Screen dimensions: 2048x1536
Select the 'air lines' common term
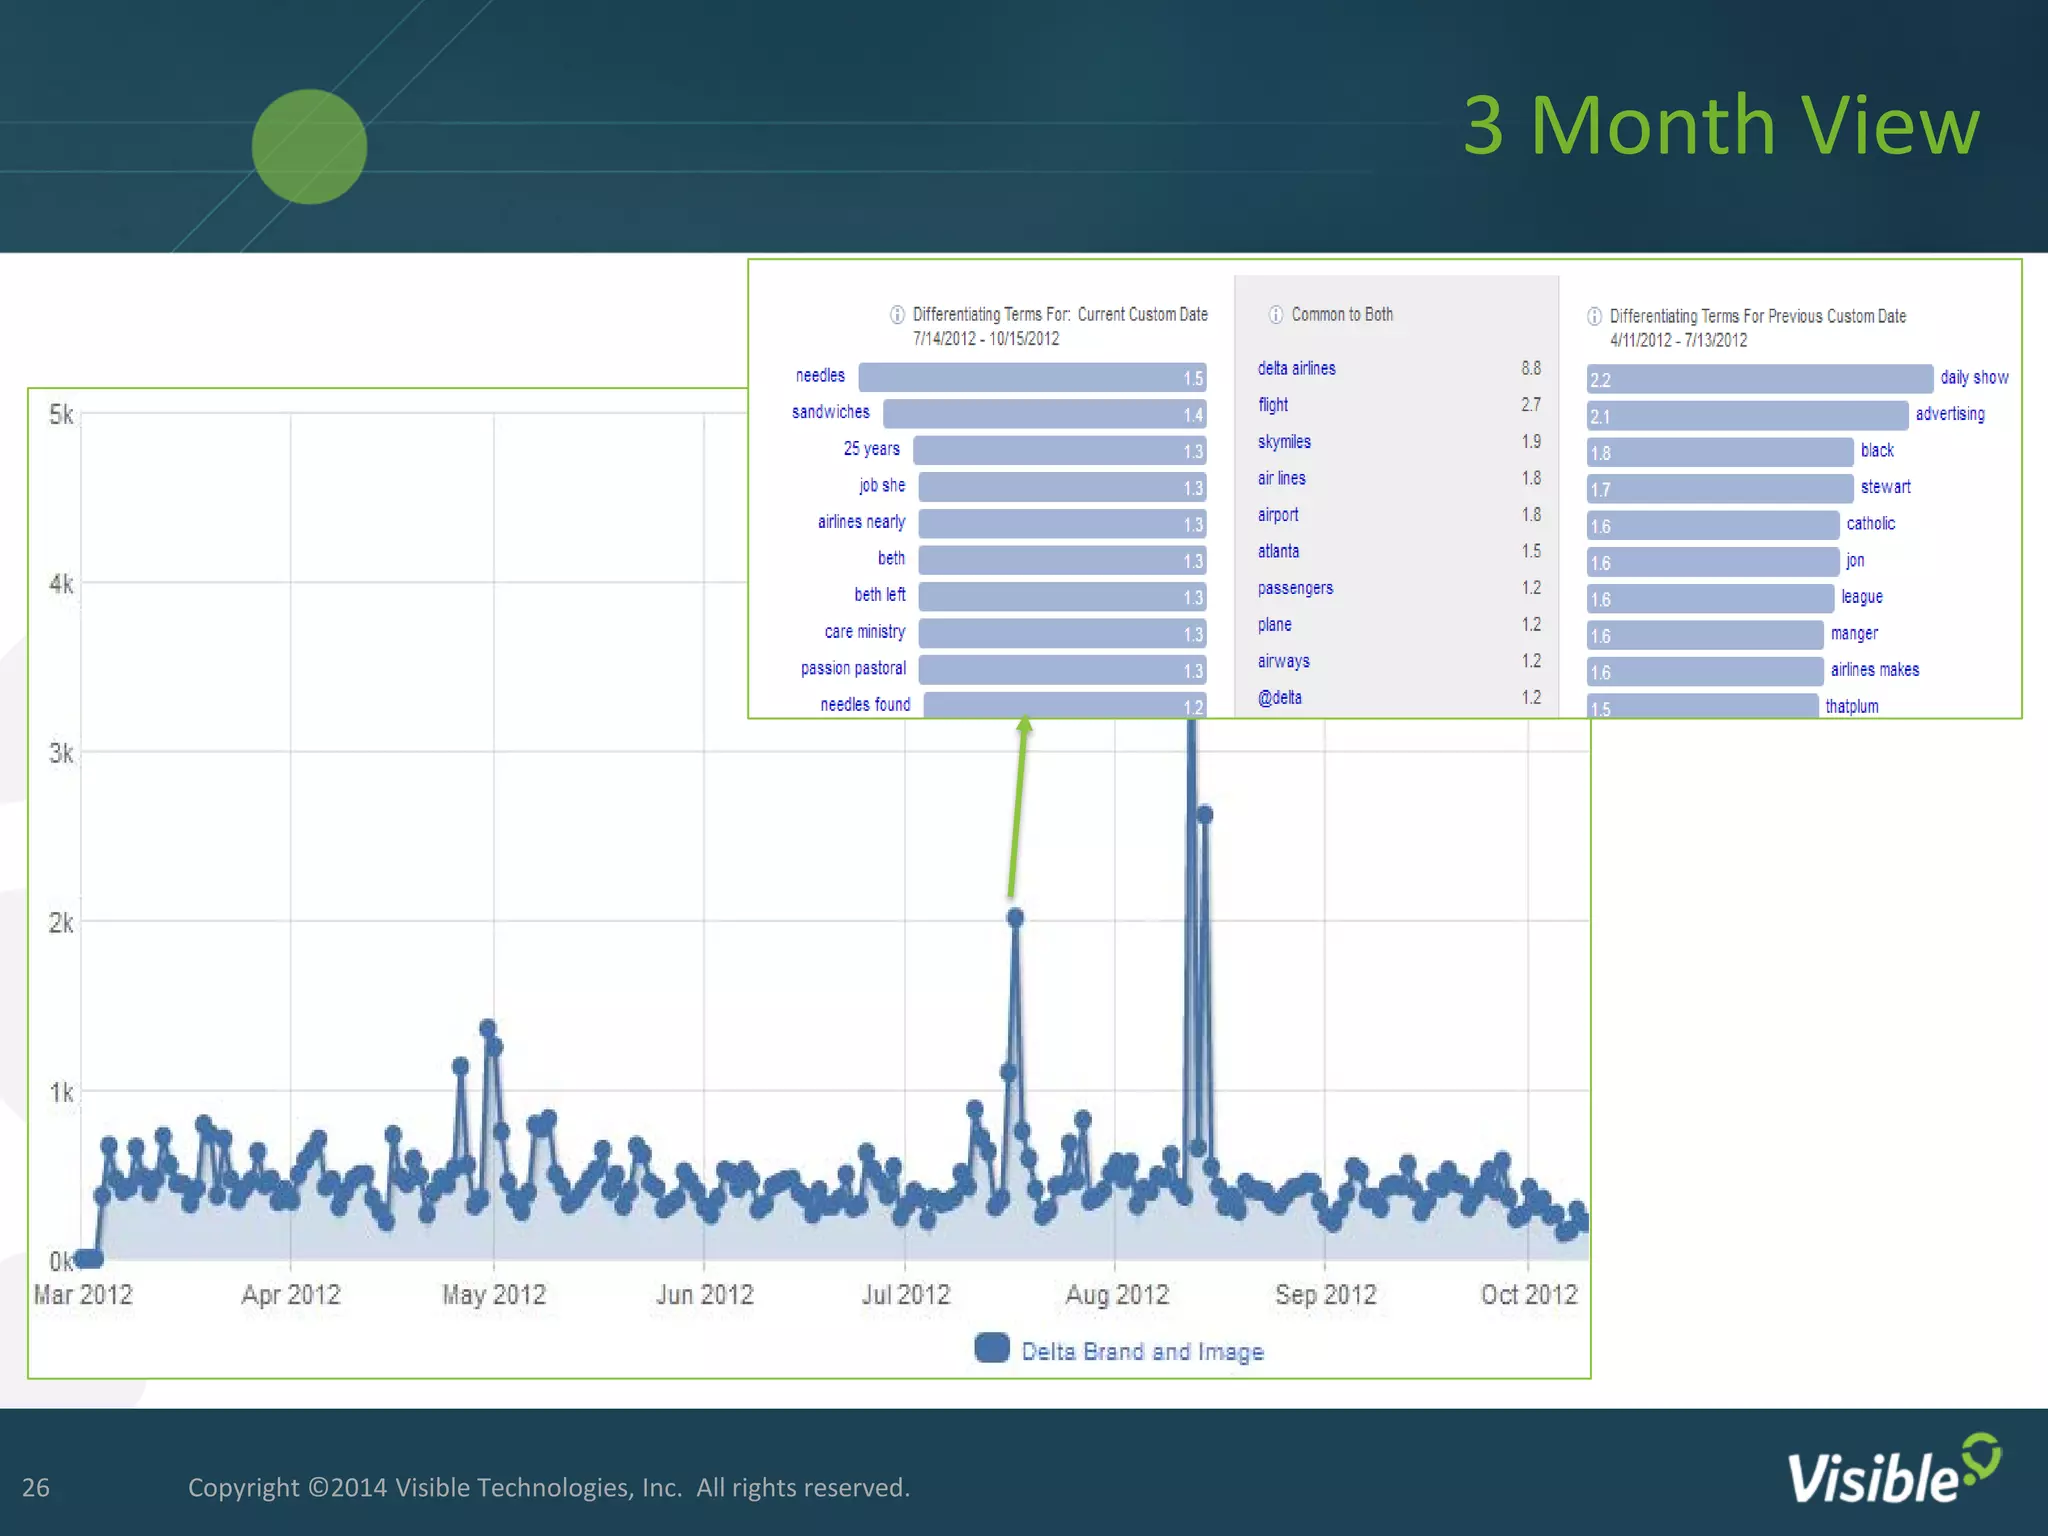(1281, 478)
